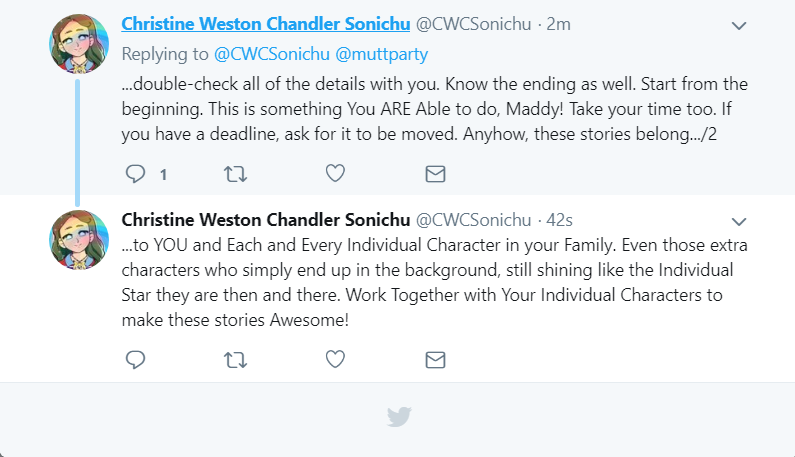Open the 42s timestamp on second tweet
The width and height of the screenshot is (795, 457).
[x=559, y=220]
